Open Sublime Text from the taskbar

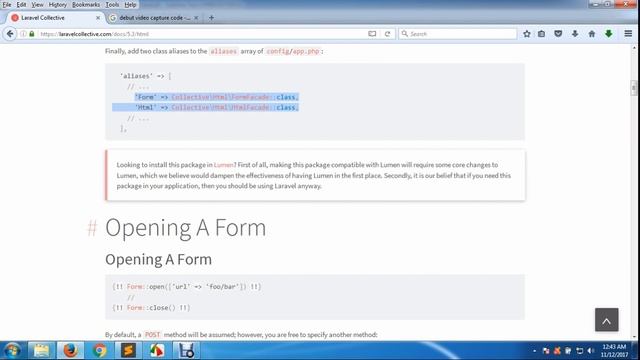128,351
